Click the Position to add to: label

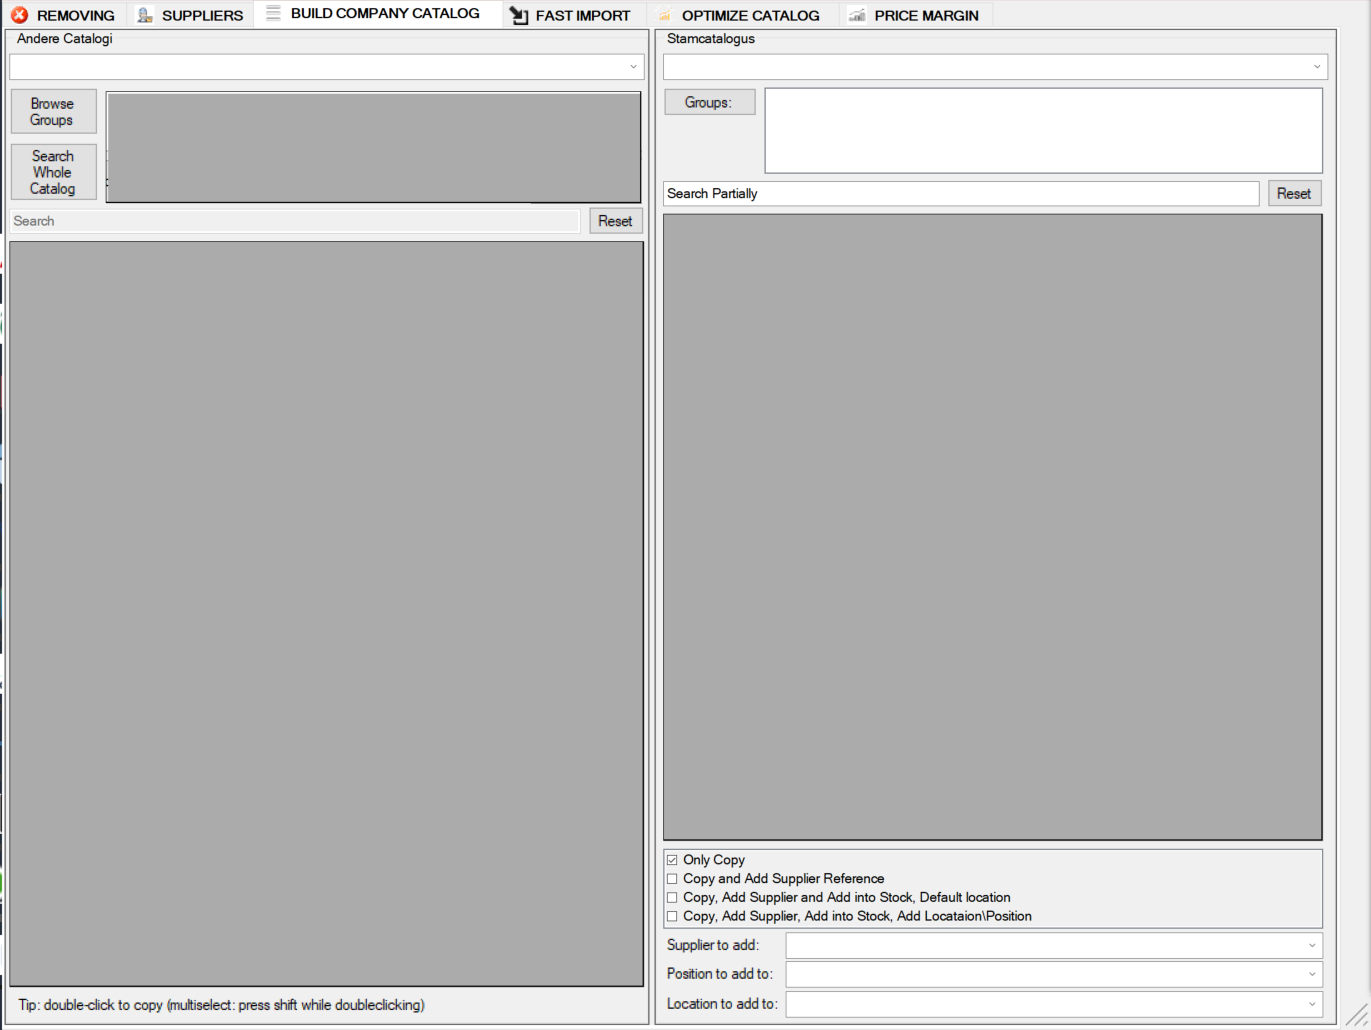720,974
